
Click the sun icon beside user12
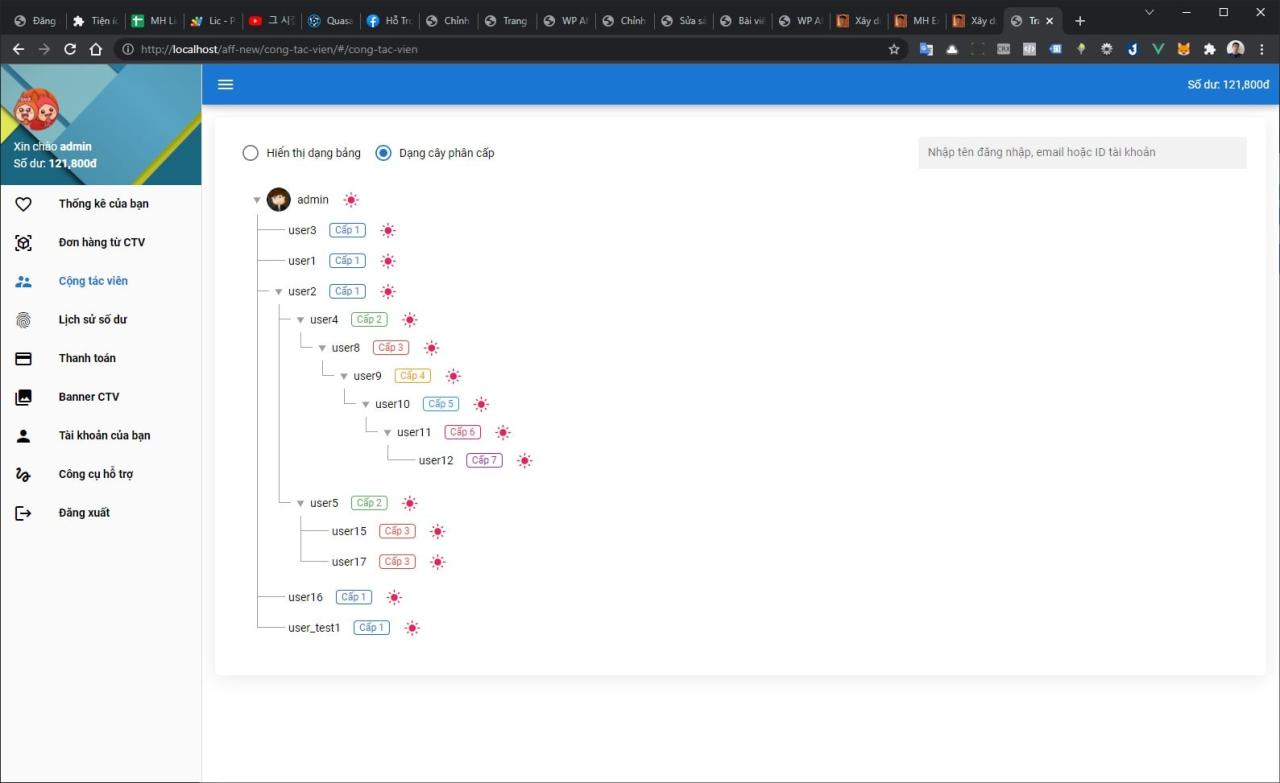coord(525,461)
